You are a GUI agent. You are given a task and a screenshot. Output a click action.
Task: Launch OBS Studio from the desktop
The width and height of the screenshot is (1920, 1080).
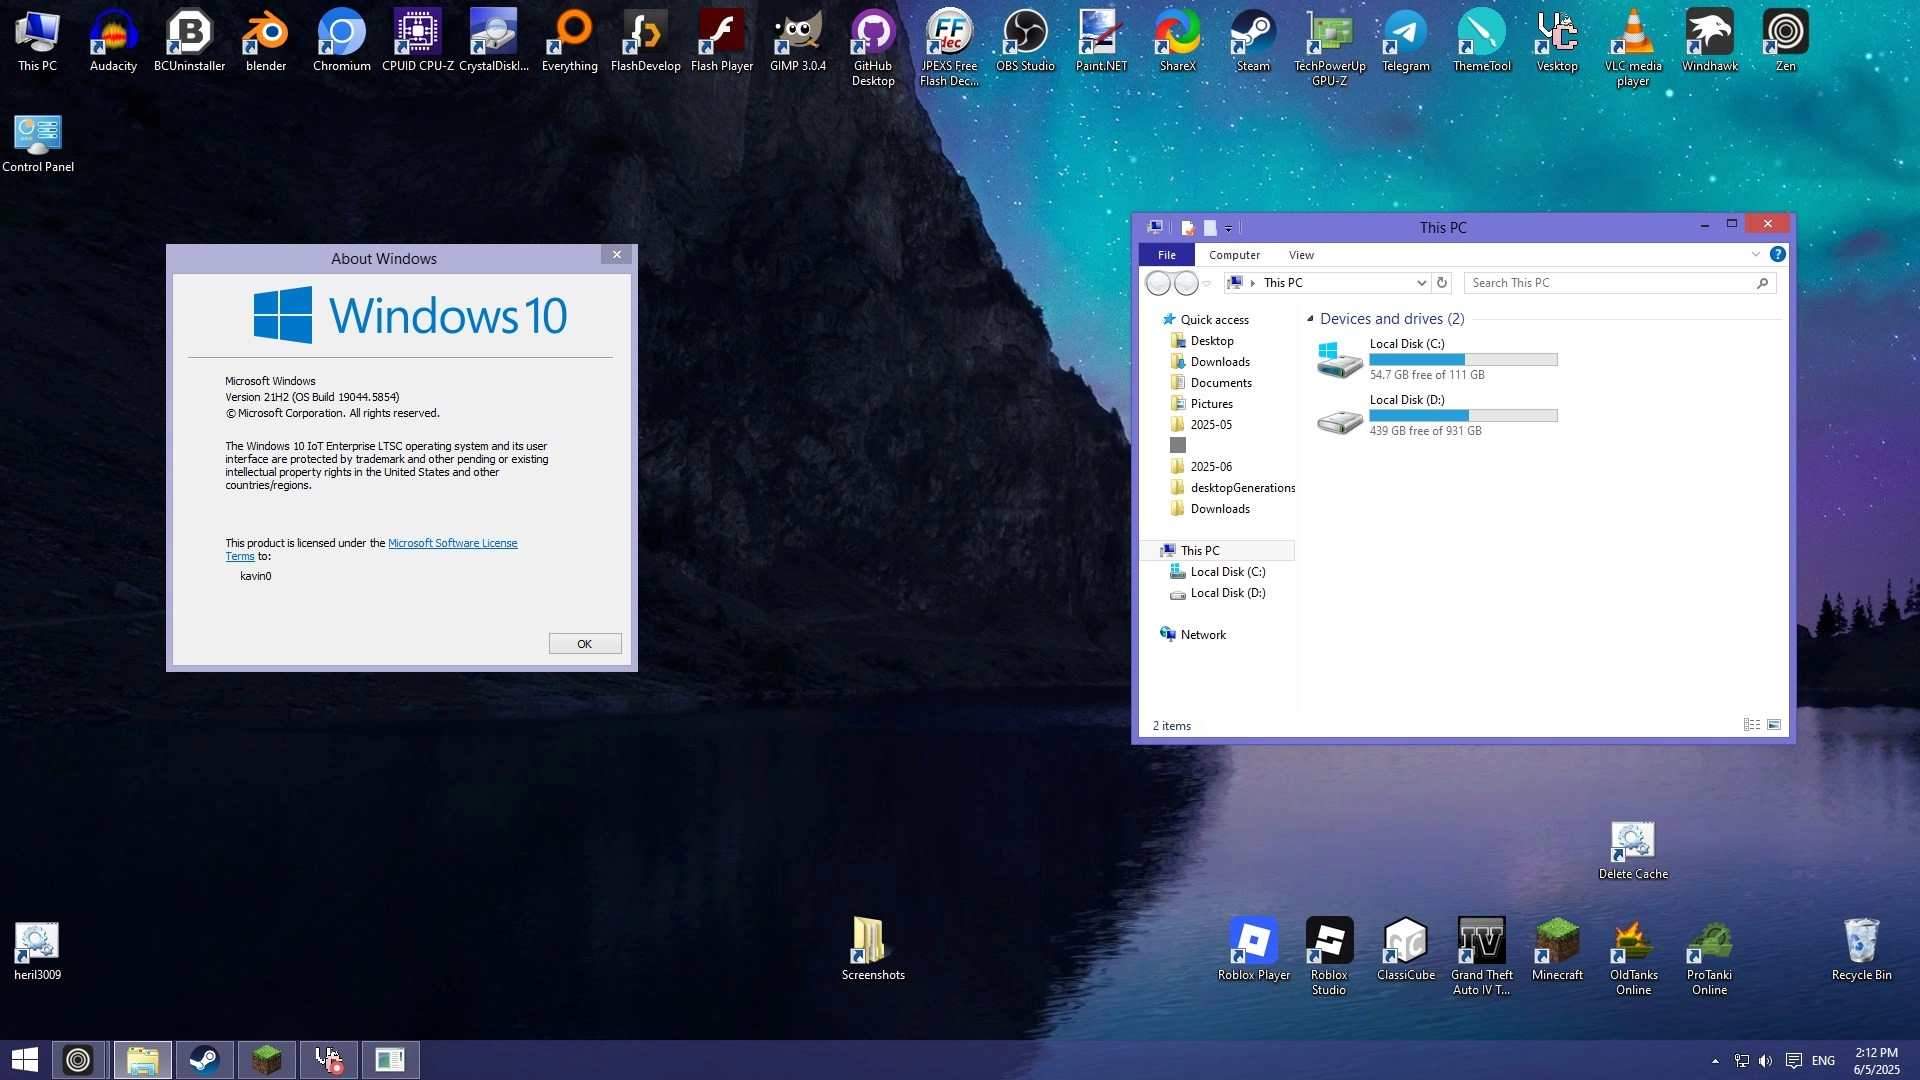1025,41
